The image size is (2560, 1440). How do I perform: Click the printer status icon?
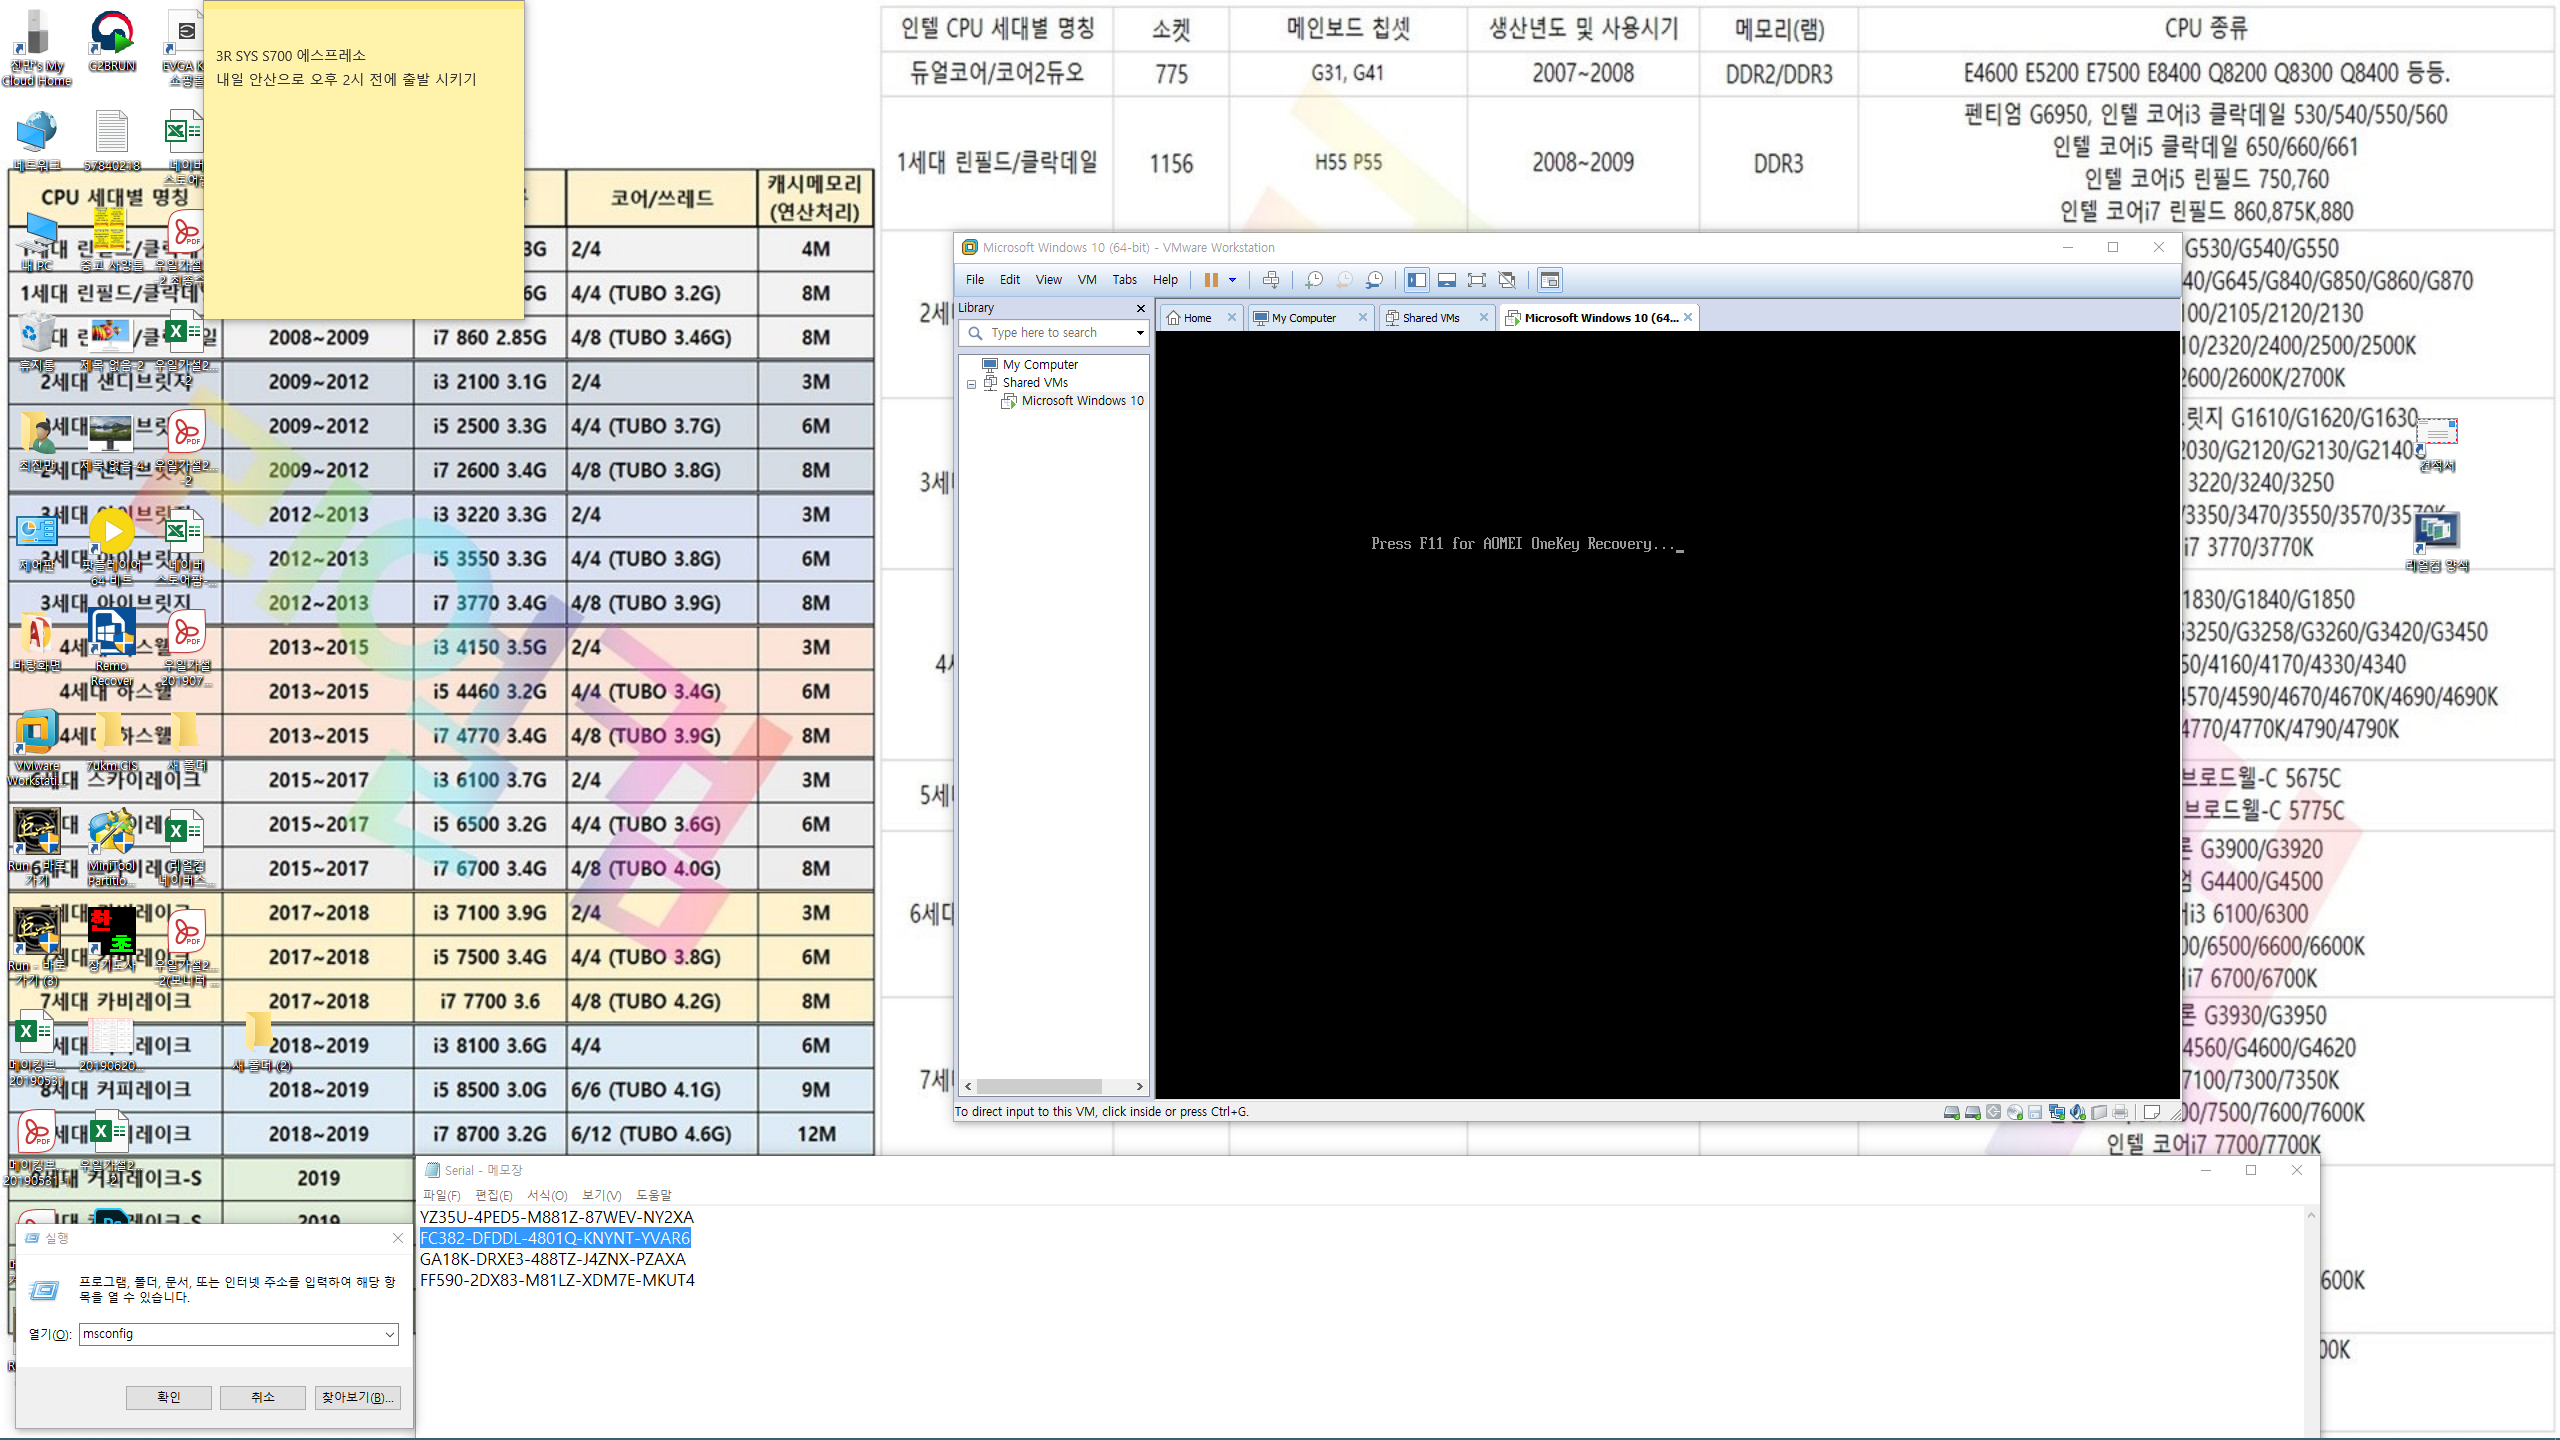point(2119,1112)
